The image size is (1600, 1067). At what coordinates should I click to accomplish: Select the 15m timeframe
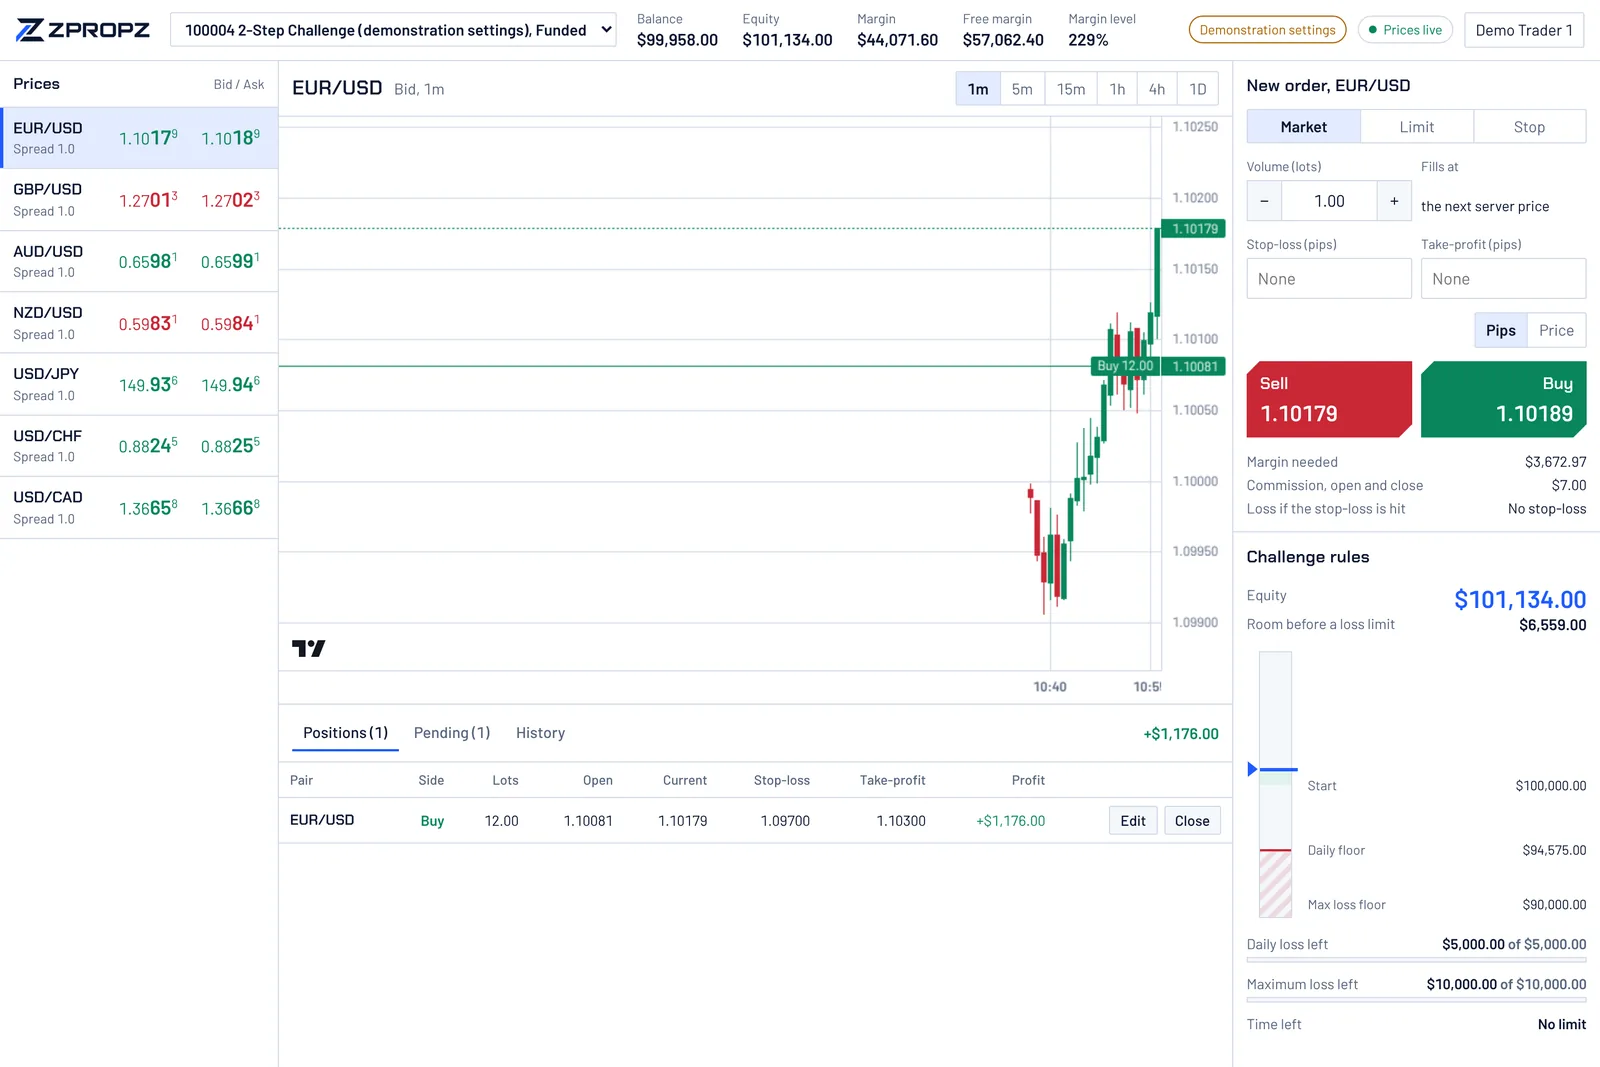point(1071,89)
